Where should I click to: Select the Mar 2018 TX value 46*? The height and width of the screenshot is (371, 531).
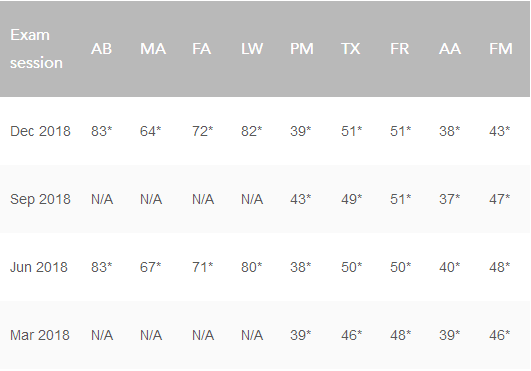(x=351, y=335)
